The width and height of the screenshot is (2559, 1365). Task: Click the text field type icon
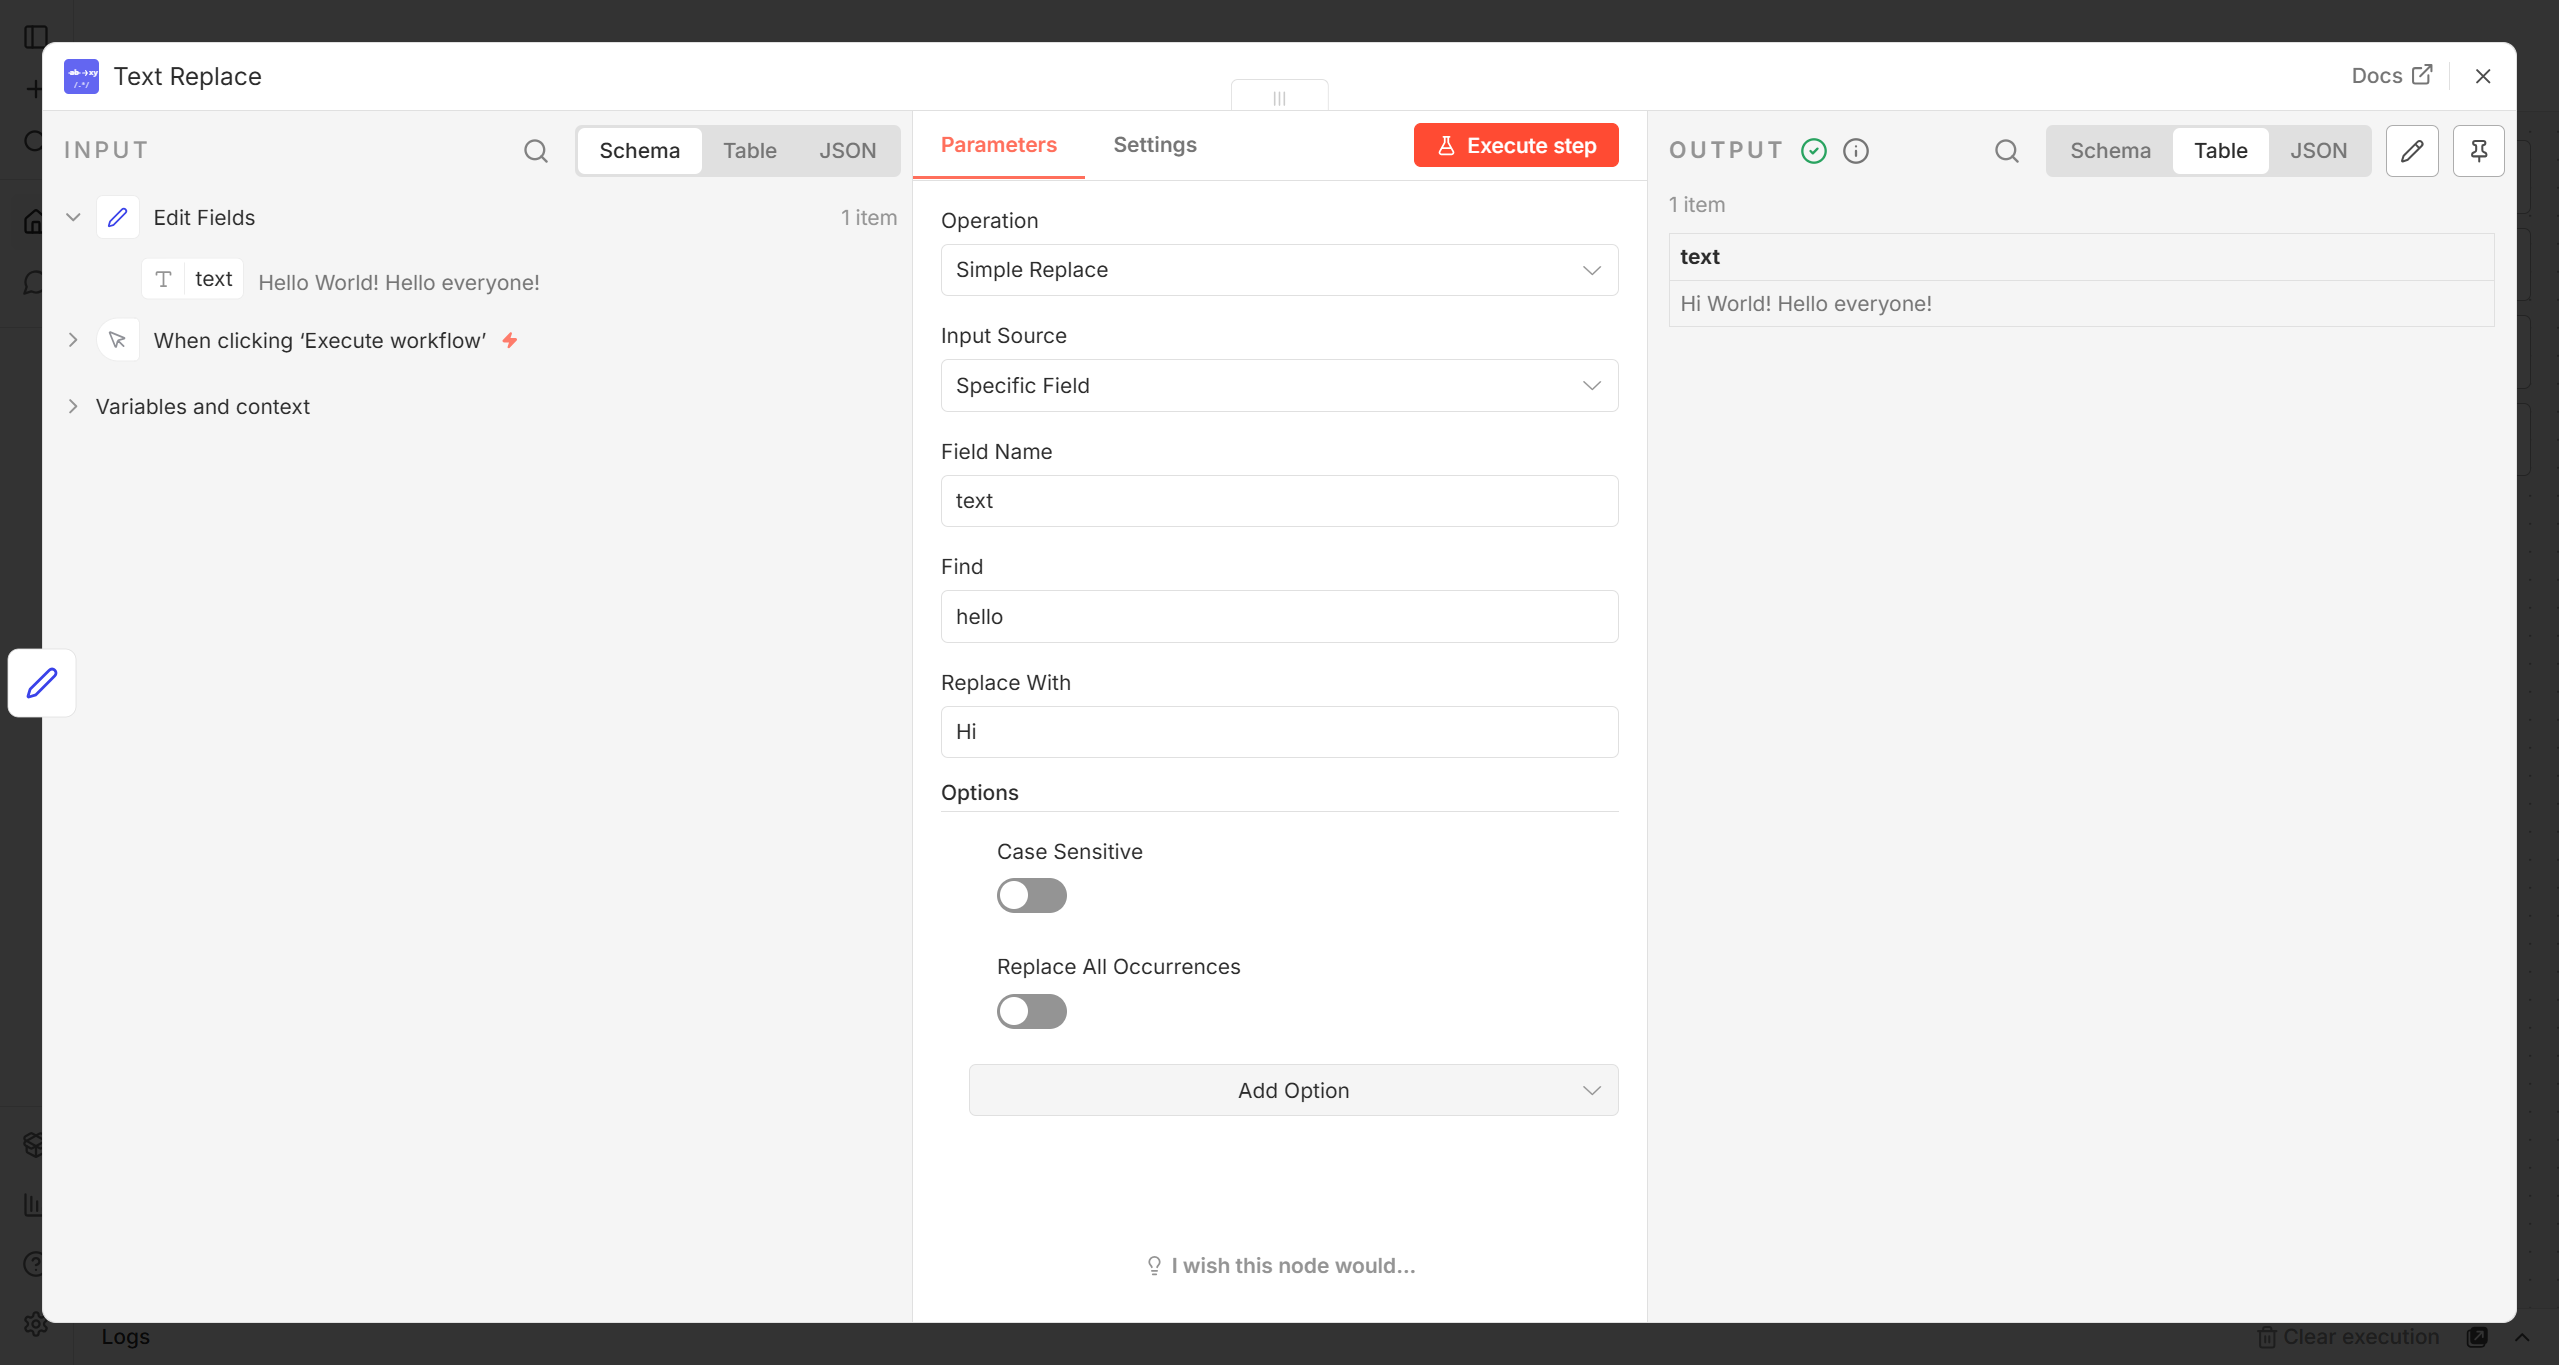(x=164, y=279)
